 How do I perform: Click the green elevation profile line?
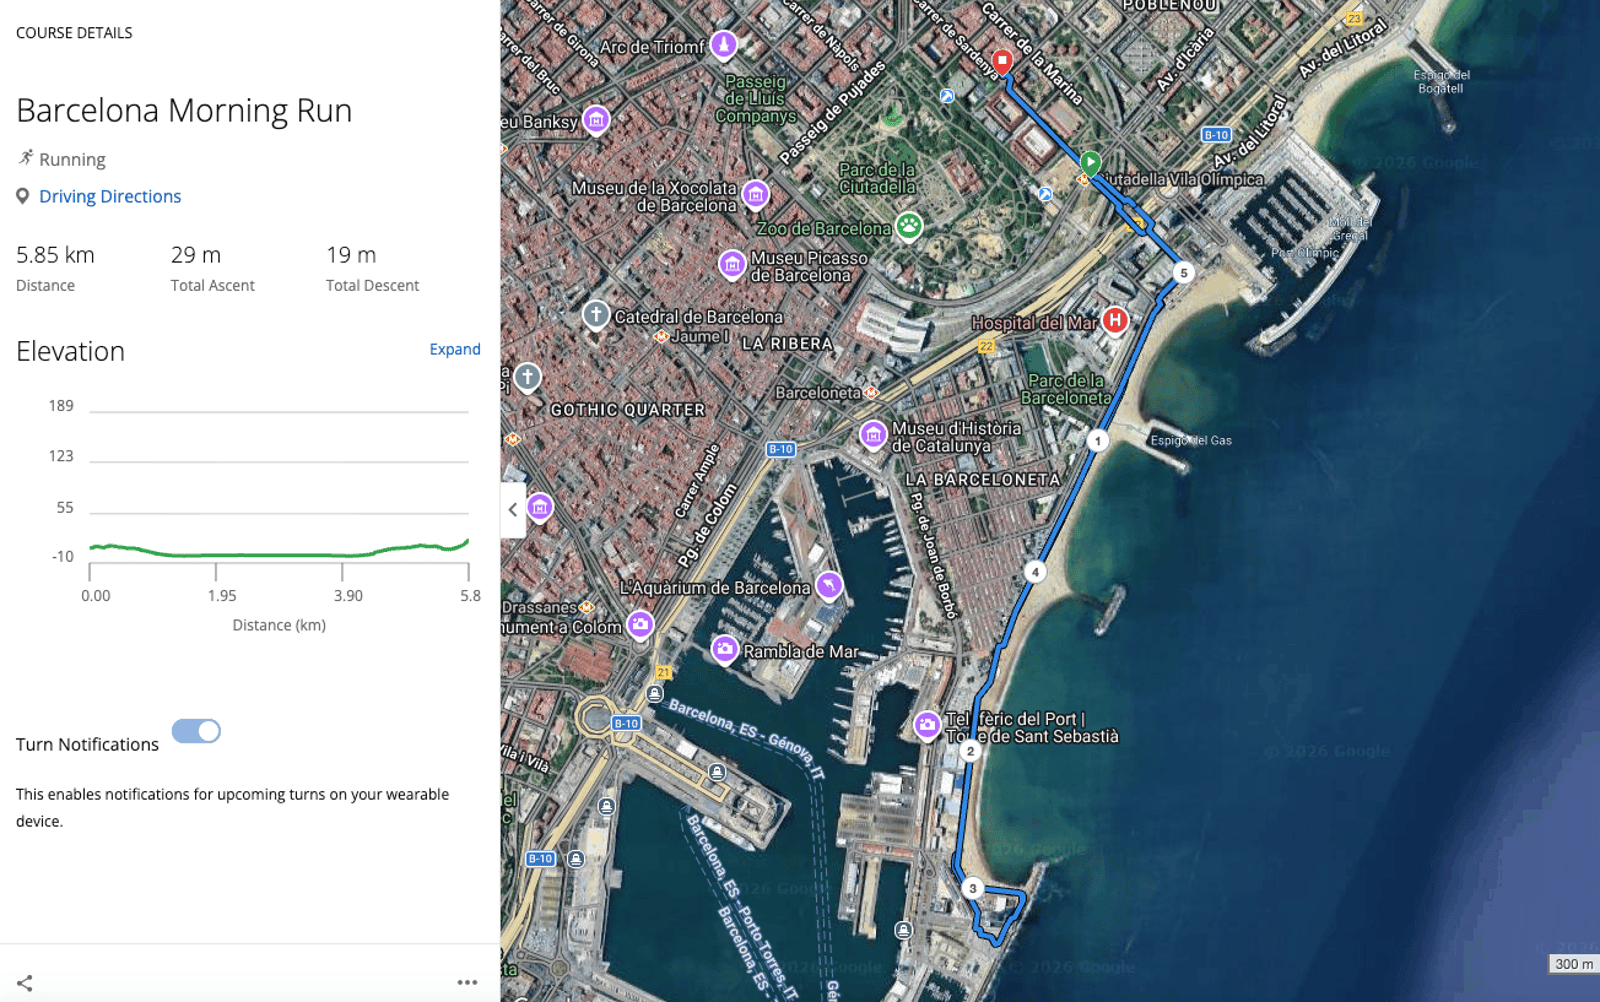click(280, 554)
